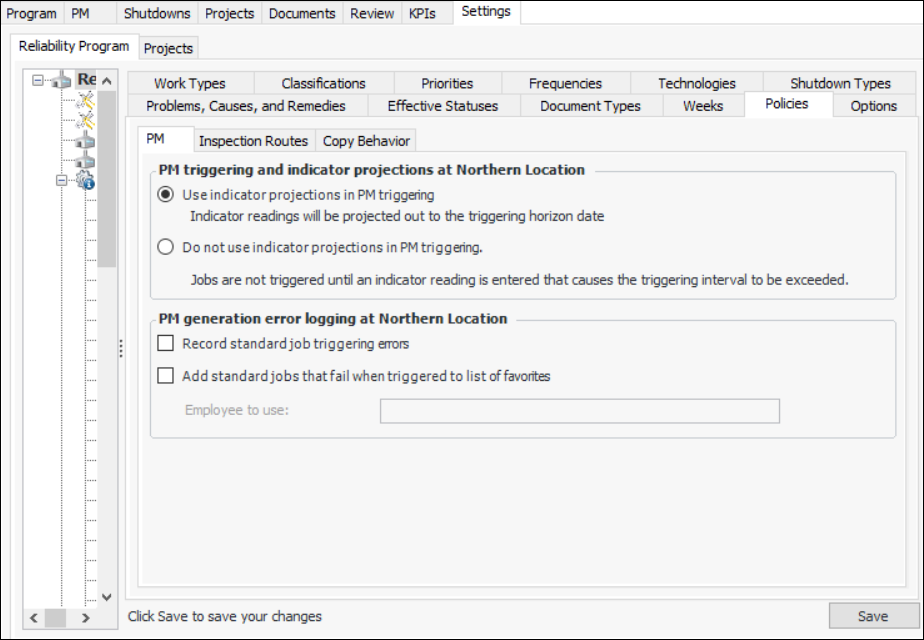924x640 pixels.
Task: Click the Employee to use field
Action: coord(580,411)
